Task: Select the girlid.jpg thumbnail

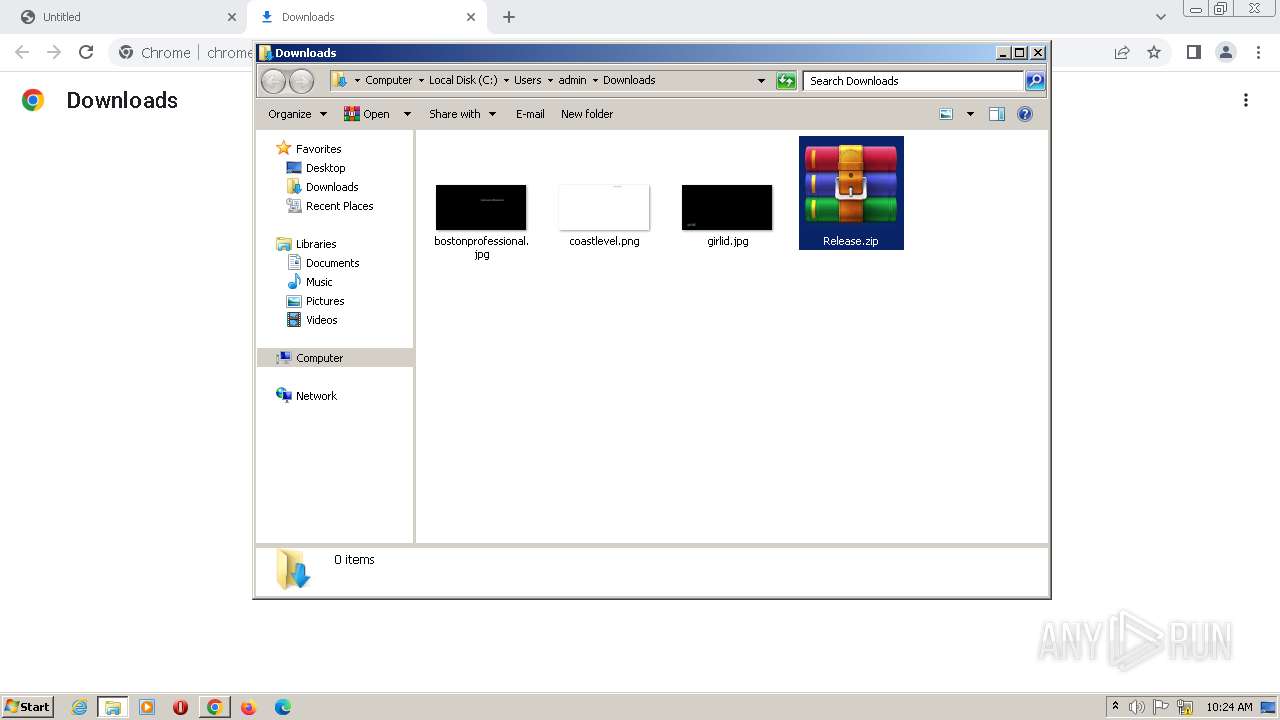Action: point(727,207)
